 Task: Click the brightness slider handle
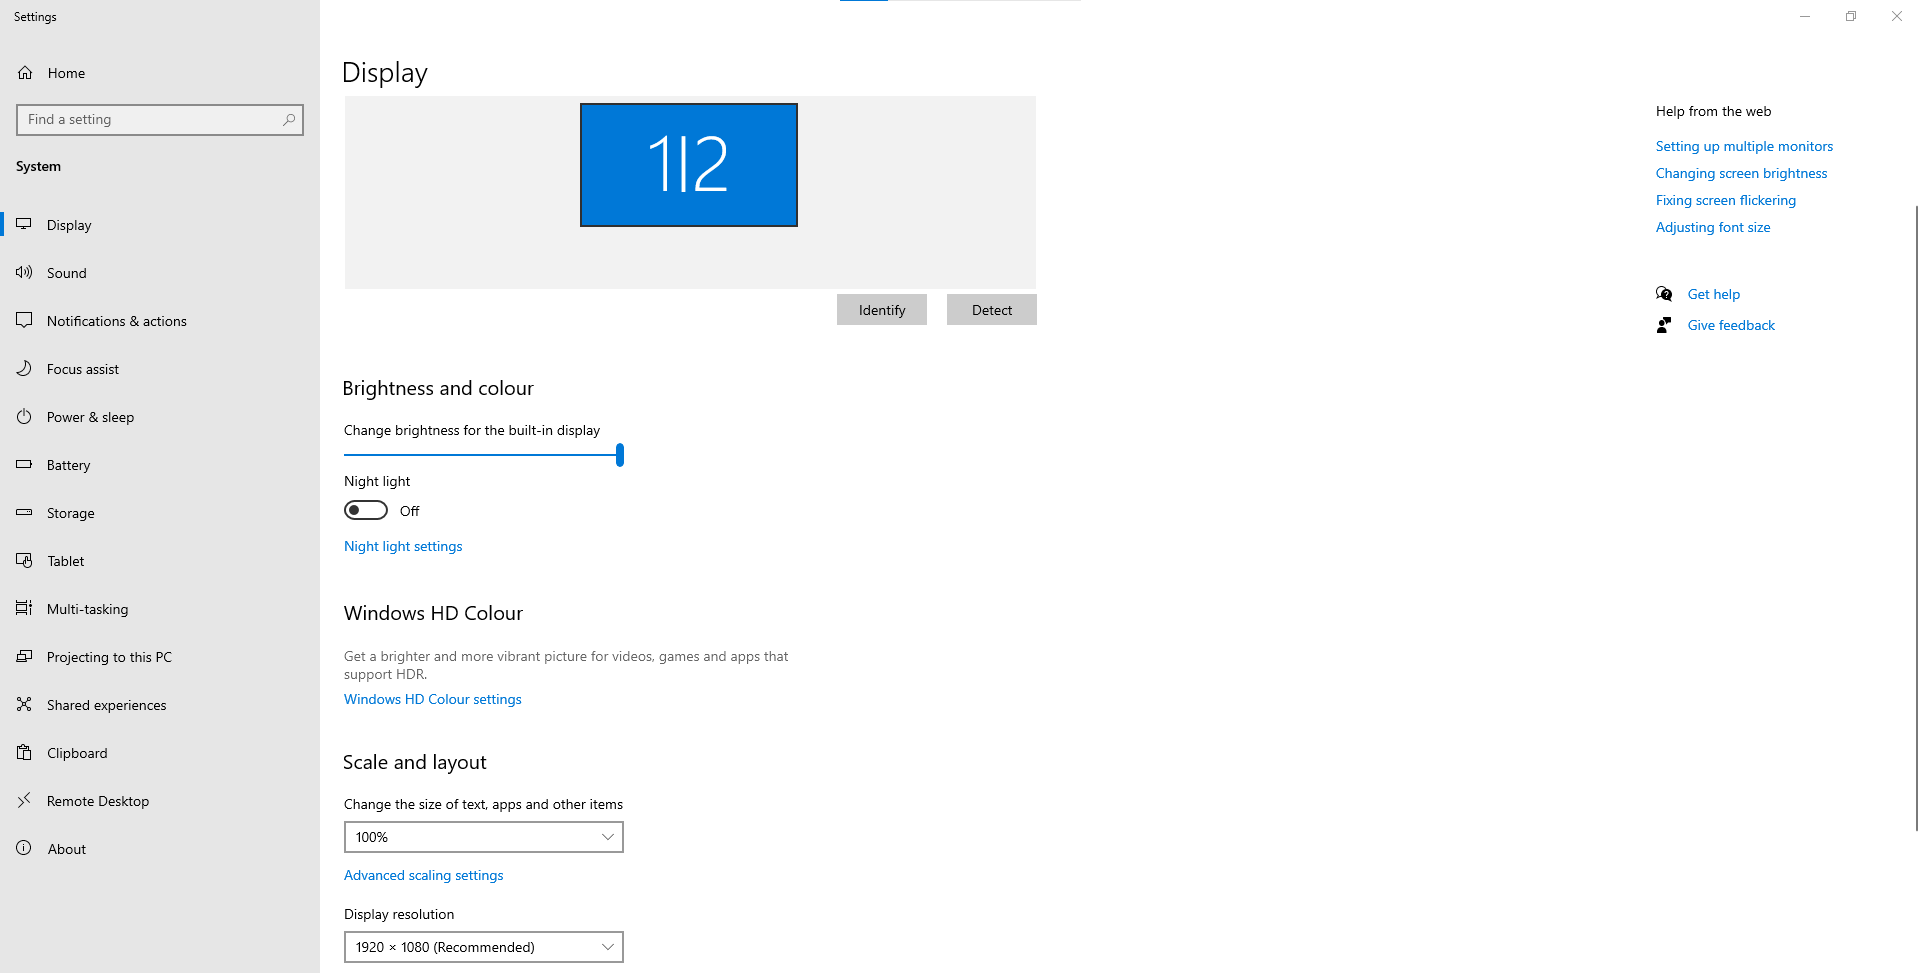[x=620, y=455]
